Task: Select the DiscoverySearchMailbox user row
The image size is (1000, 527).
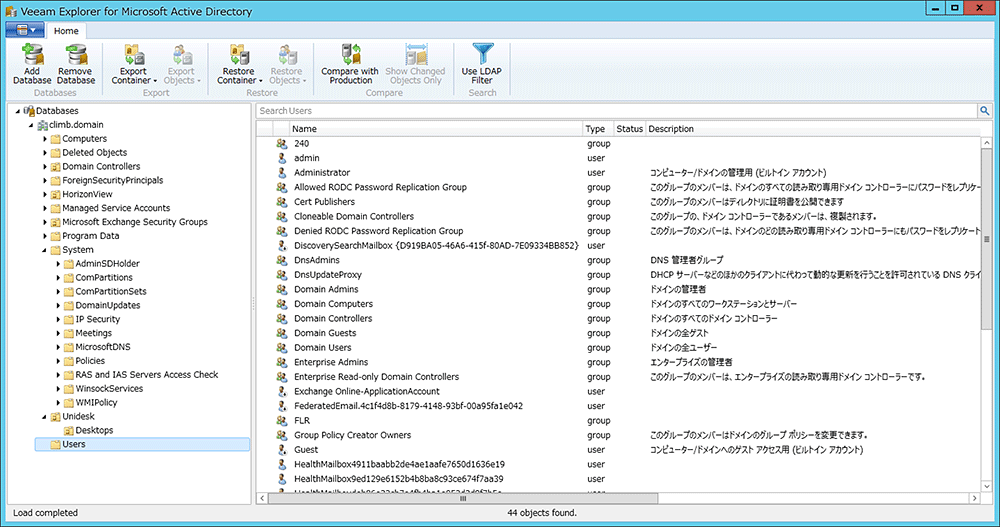Action: (x=618, y=246)
